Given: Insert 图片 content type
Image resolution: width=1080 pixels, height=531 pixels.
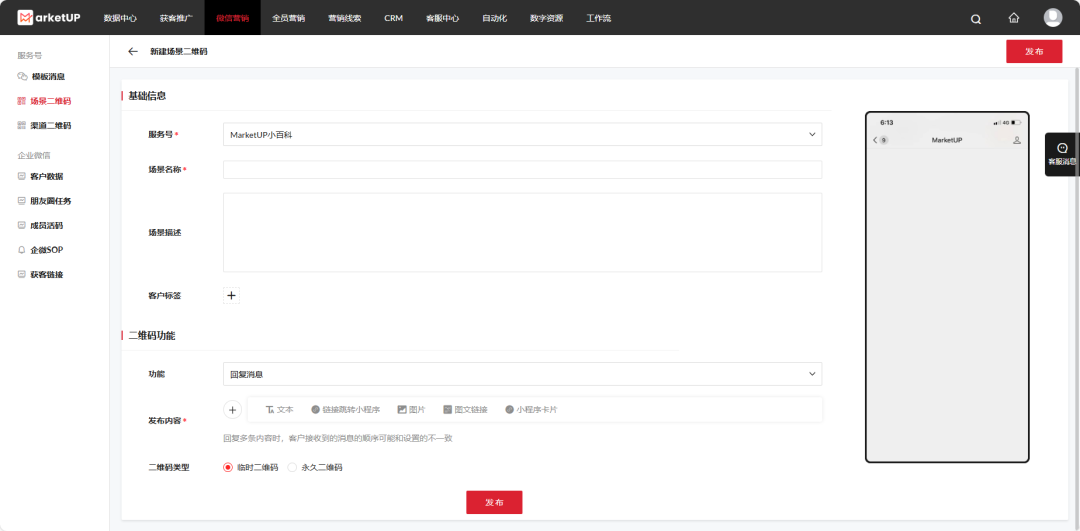Looking at the screenshot, I should point(411,410).
